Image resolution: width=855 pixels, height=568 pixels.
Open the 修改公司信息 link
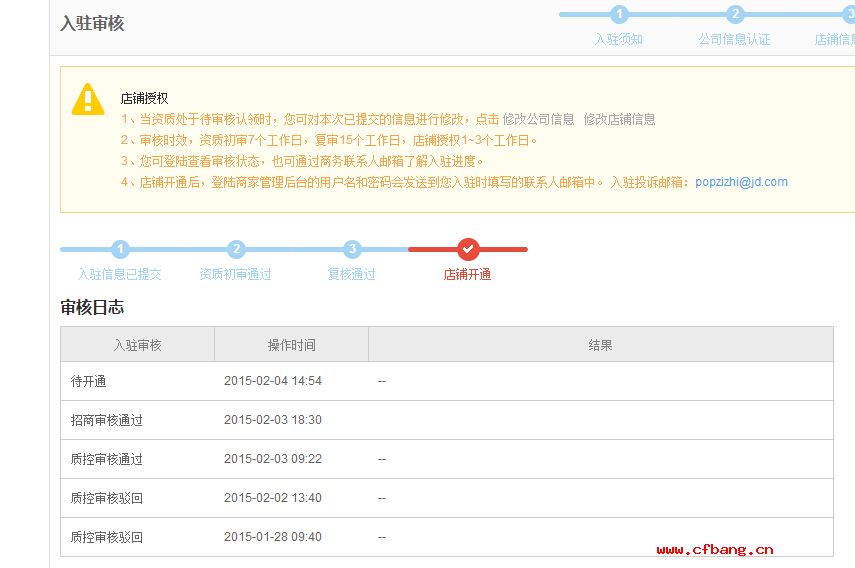point(538,119)
